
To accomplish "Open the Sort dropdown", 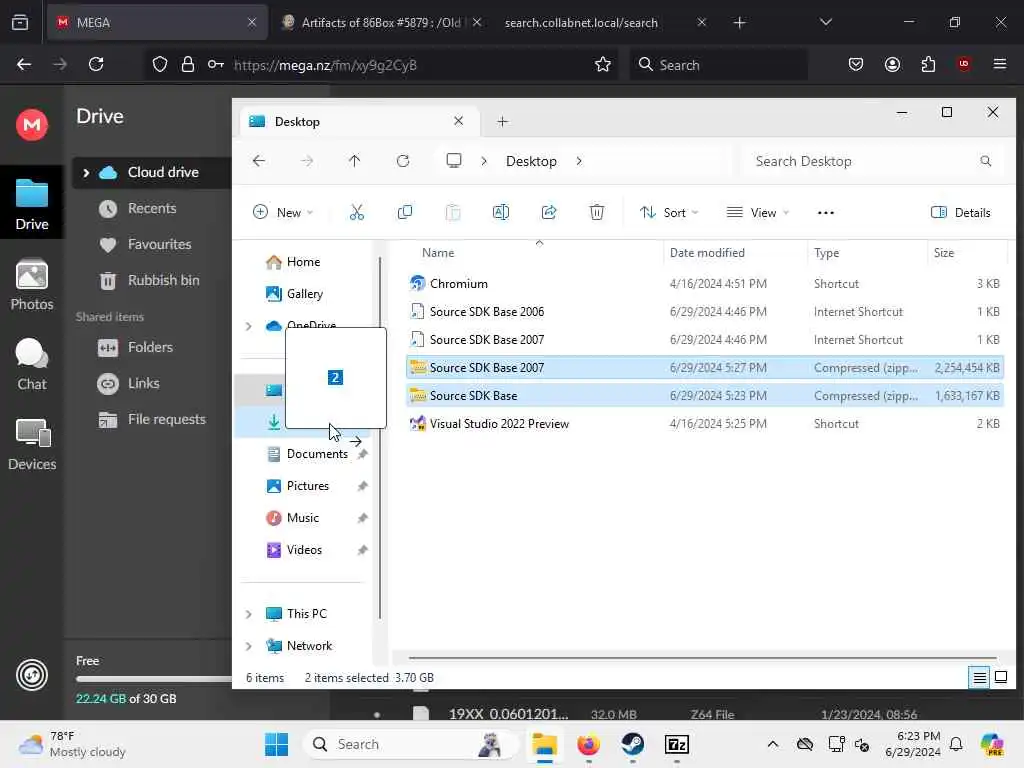I will [x=669, y=212].
